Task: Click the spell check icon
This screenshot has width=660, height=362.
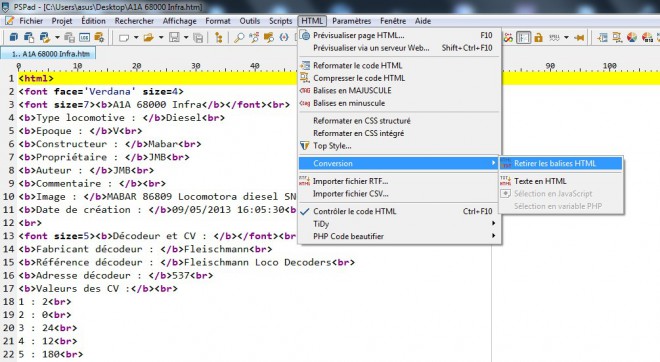Action: tap(554, 37)
